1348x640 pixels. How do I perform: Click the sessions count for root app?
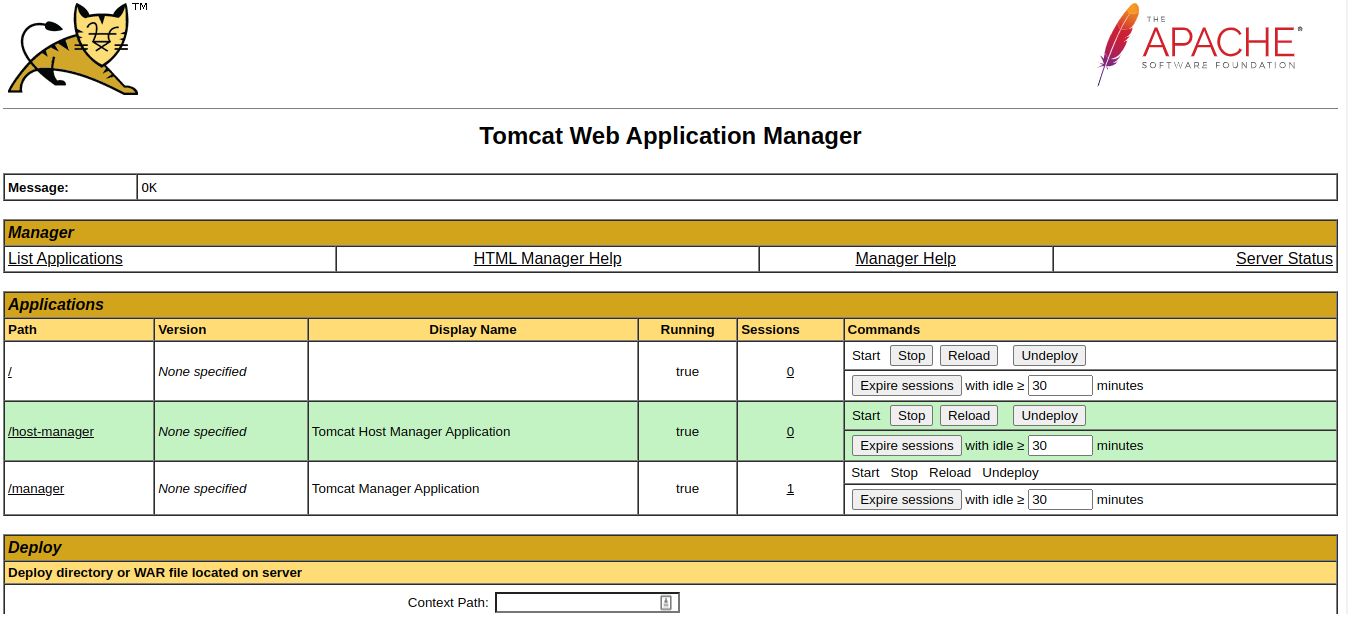790,371
